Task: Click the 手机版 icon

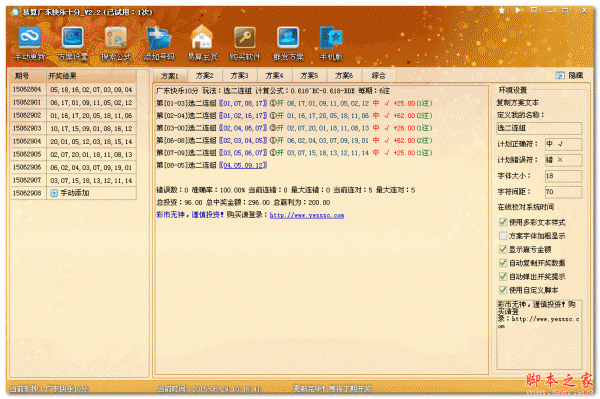Action: pyautogui.click(x=331, y=38)
